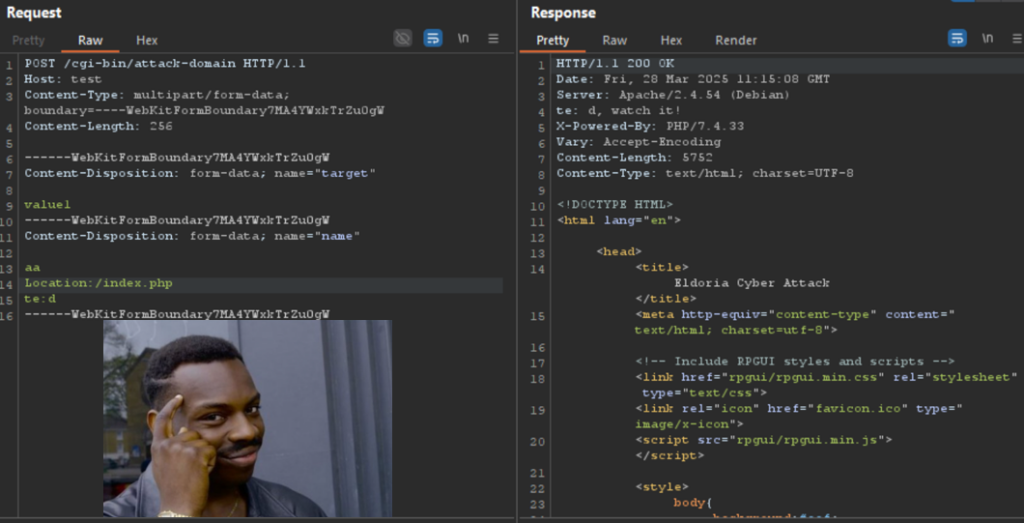
Task: Click the 'Content-Length: 5752' response header
Action: [634, 158]
